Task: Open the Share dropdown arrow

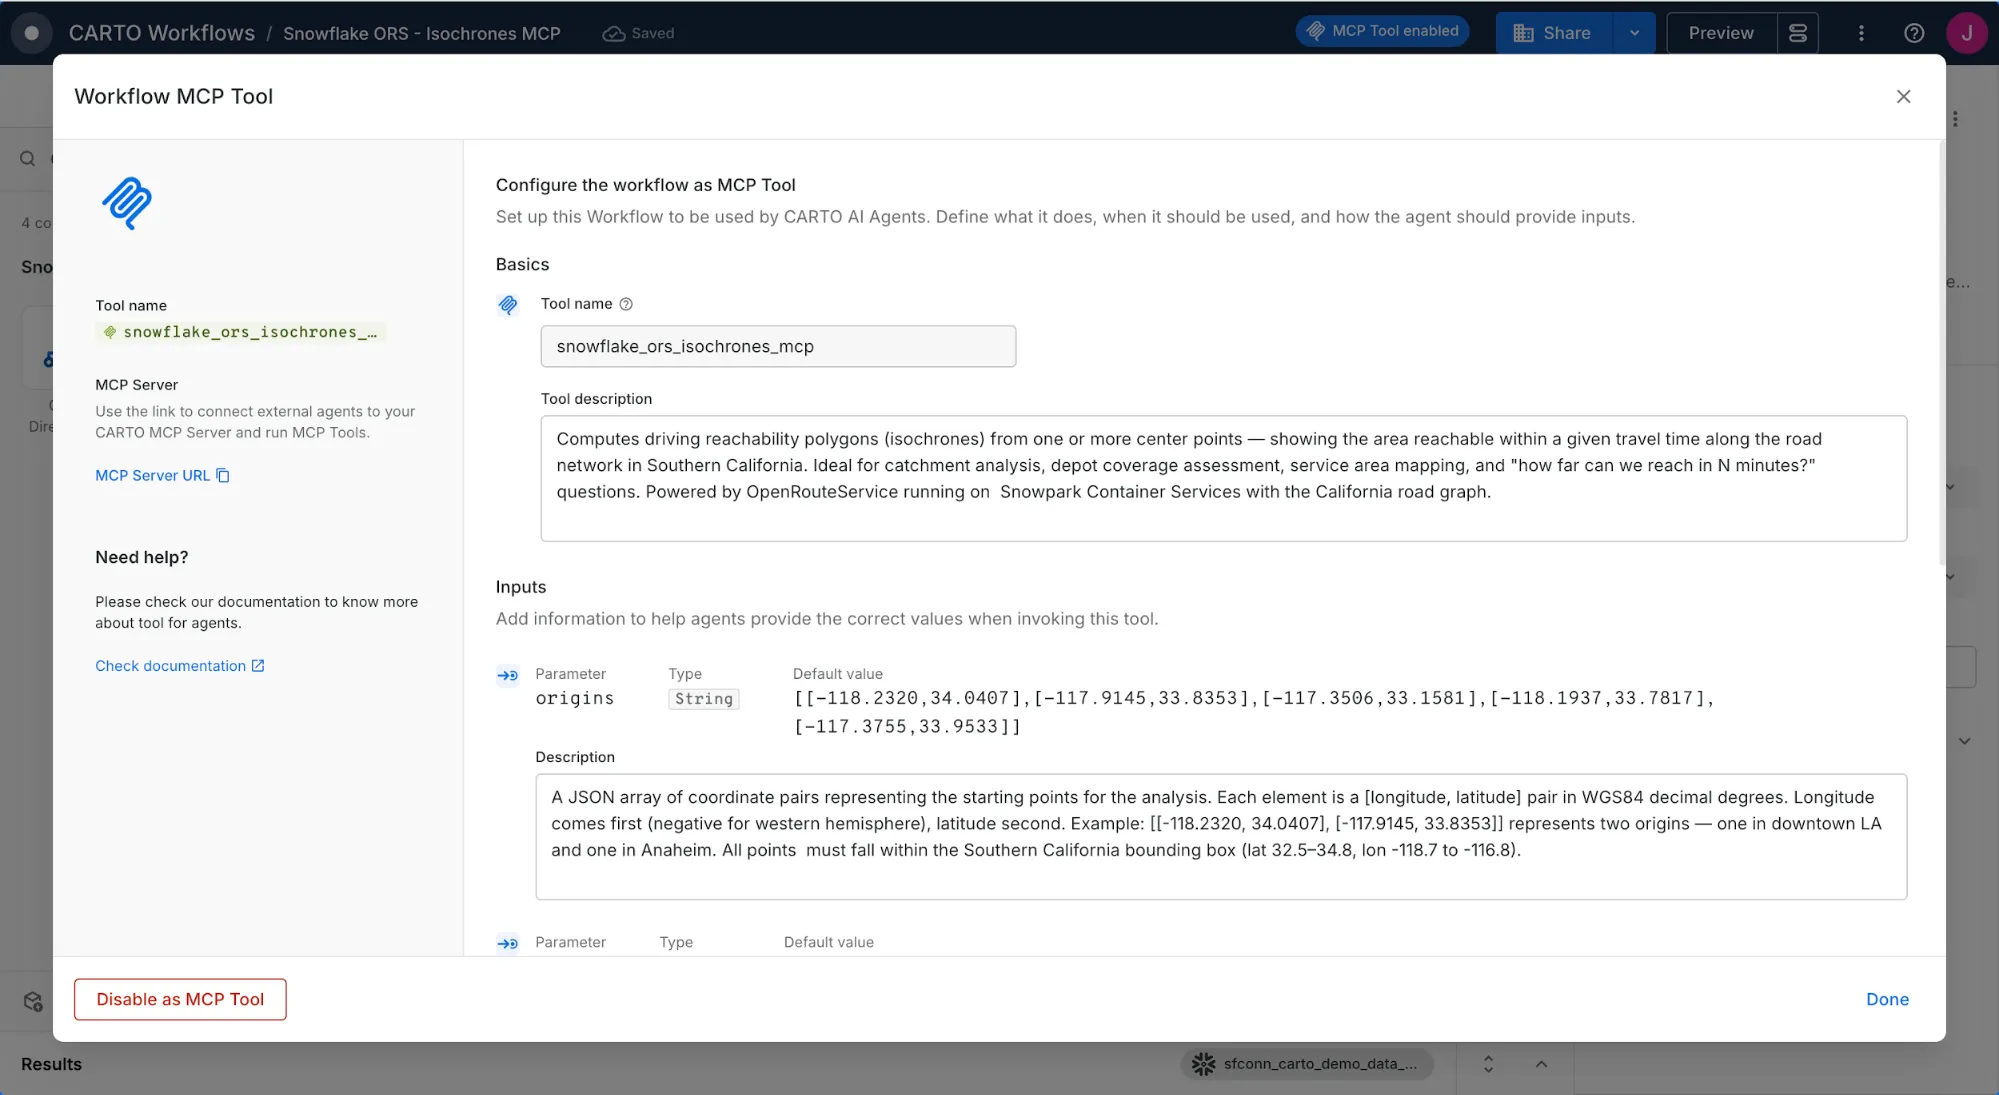Action: point(1635,33)
